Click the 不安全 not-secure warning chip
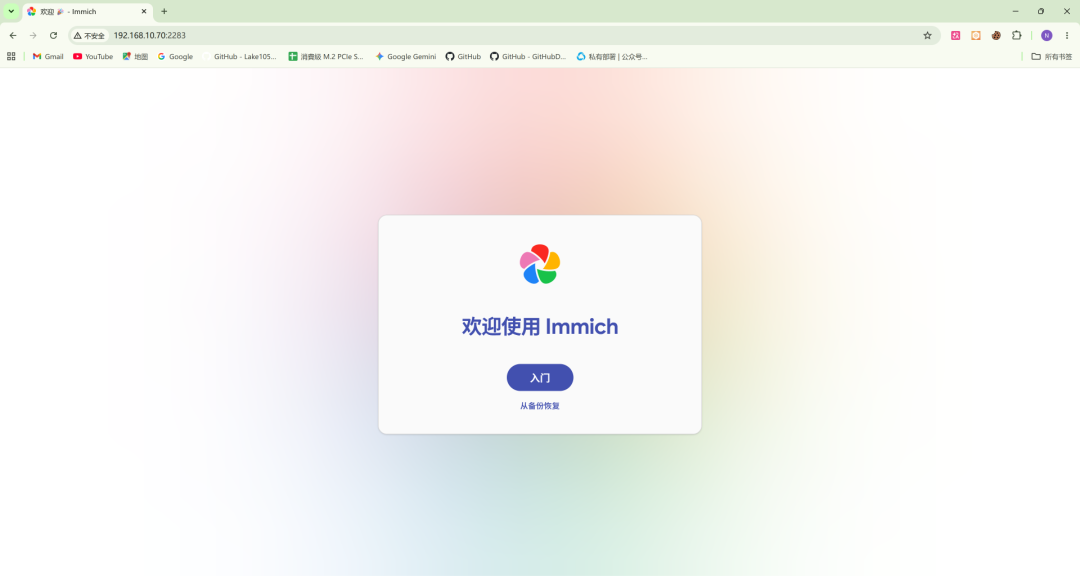 pos(90,36)
